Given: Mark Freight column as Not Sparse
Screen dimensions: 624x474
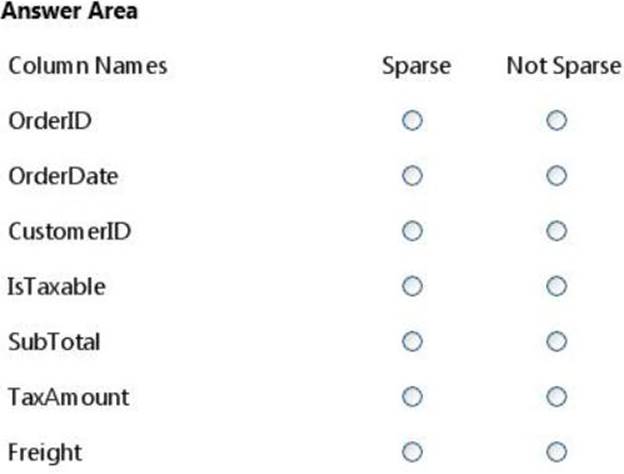Looking at the screenshot, I should pyautogui.click(x=557, y=451).
